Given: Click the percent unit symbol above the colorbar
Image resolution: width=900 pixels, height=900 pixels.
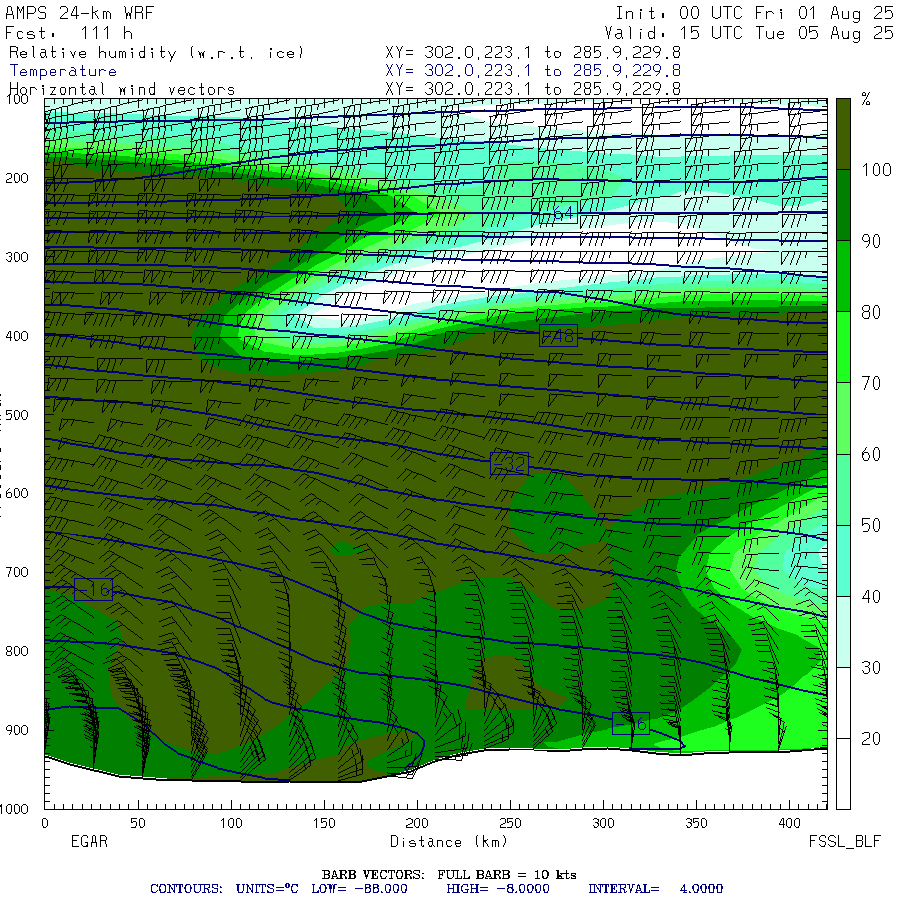Looking at the screenshot, I should 866,100.
